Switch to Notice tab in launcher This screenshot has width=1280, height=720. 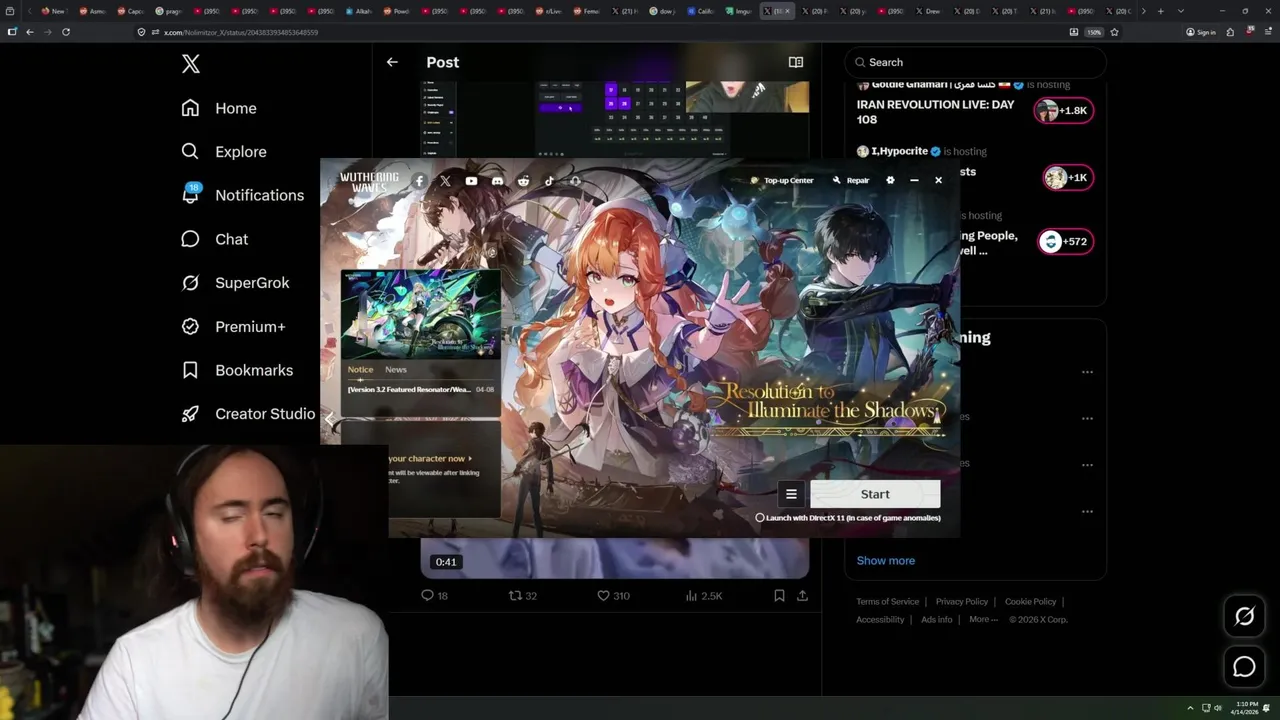tap(360, 369)
